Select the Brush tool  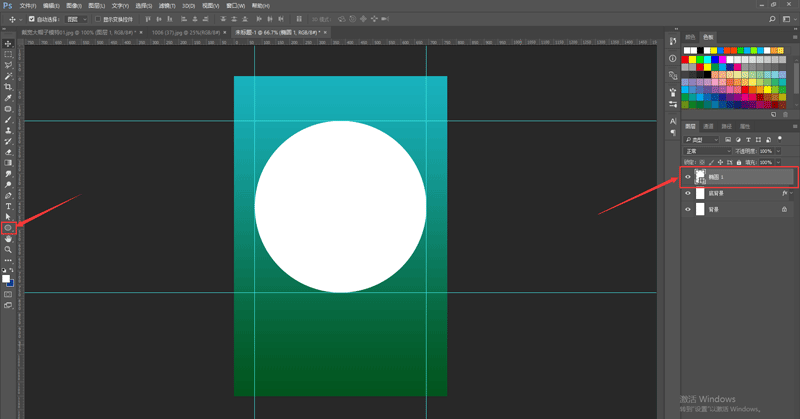(x=8, y=119)
